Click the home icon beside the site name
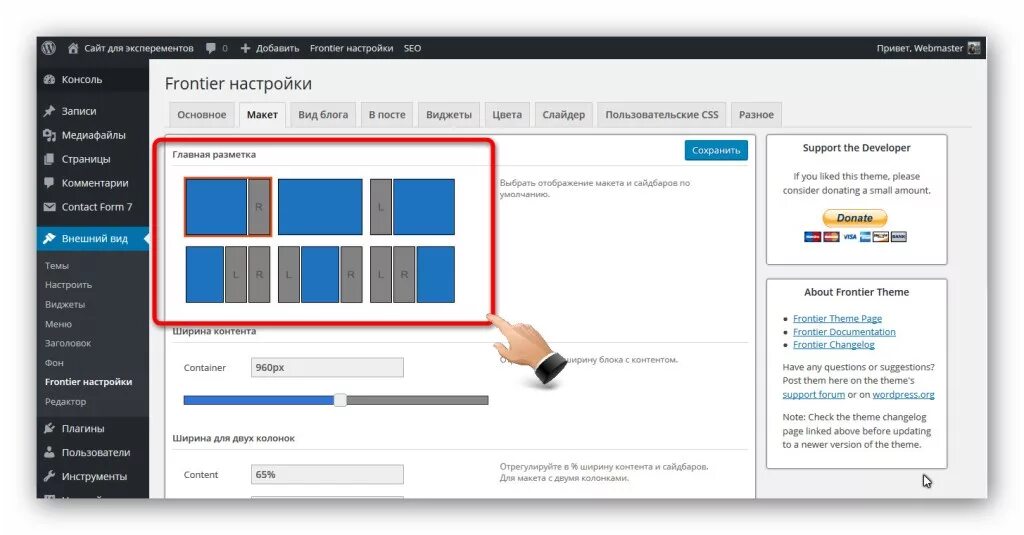Image resolution: width=1024 pixels, height=535 pixels. [x=73, y=48]
